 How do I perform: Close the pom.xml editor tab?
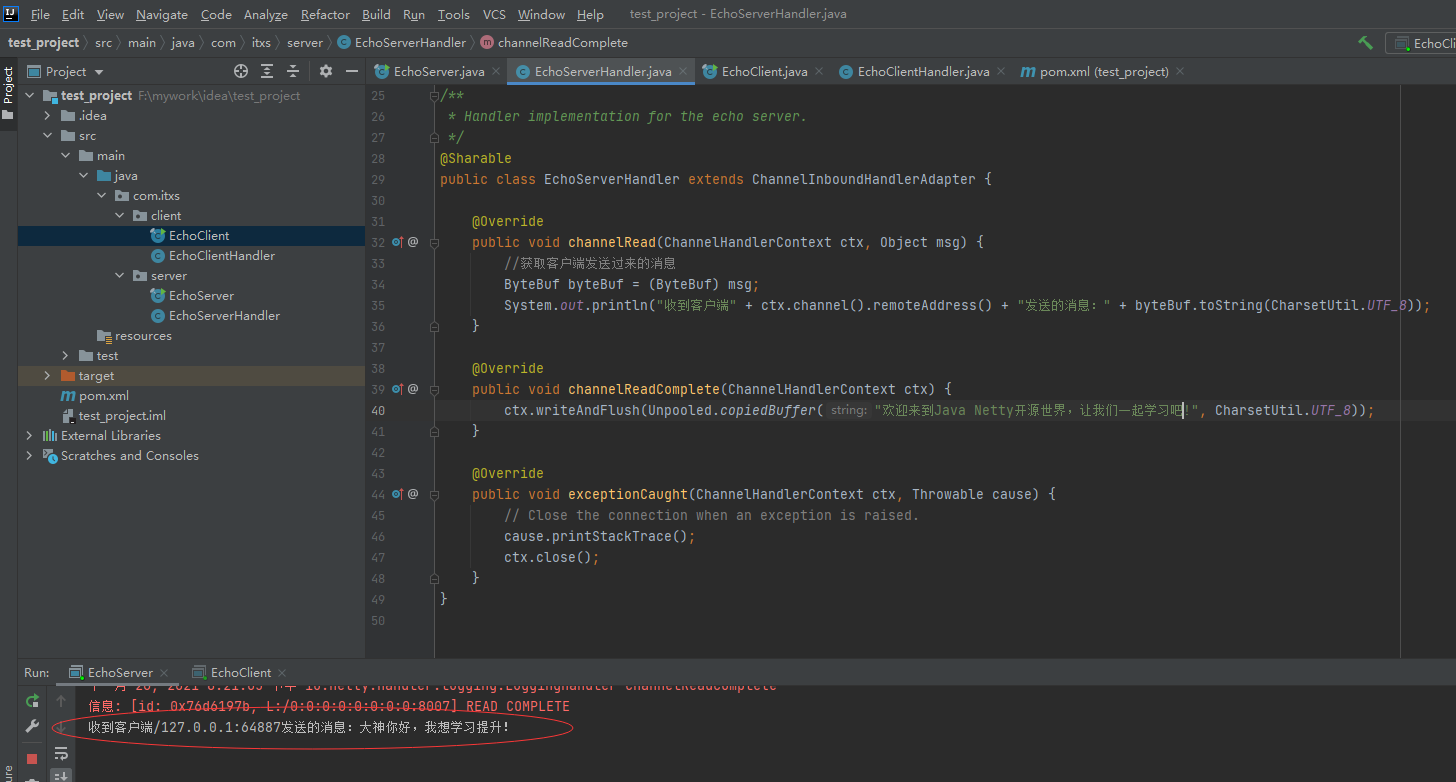point(1180,71)
